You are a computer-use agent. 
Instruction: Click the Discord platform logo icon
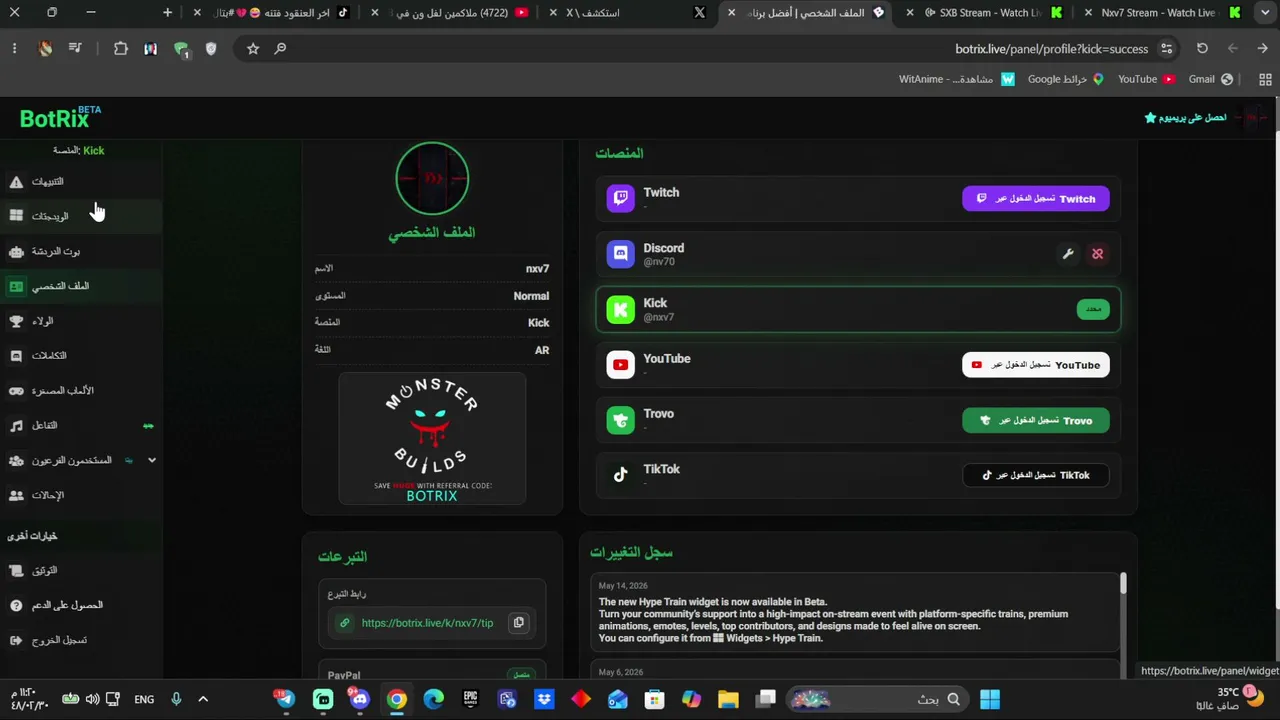620,254
